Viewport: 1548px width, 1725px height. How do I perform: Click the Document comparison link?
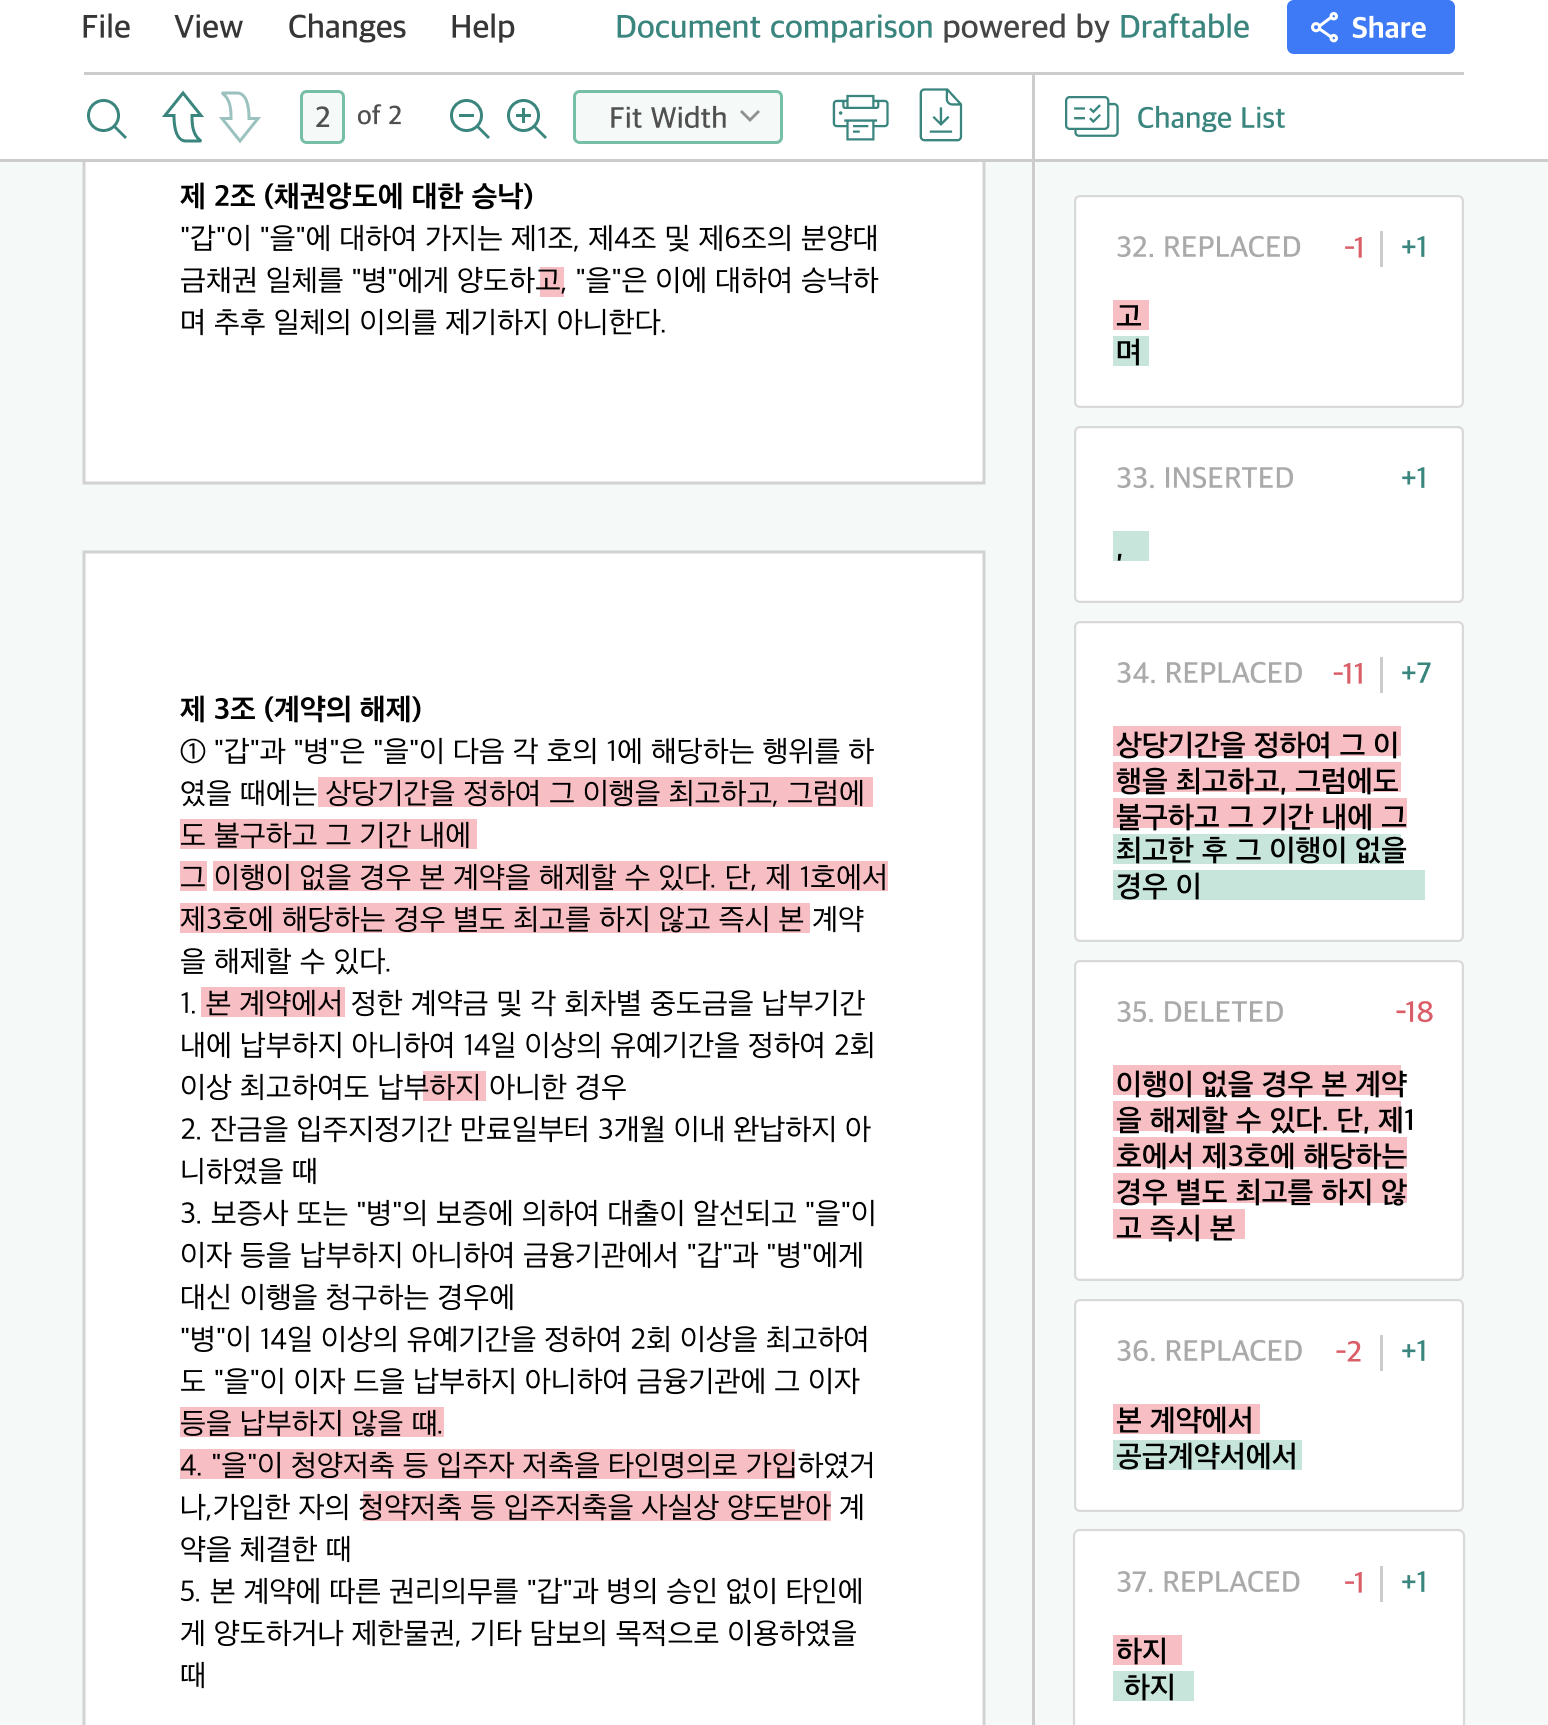point(774,27)
